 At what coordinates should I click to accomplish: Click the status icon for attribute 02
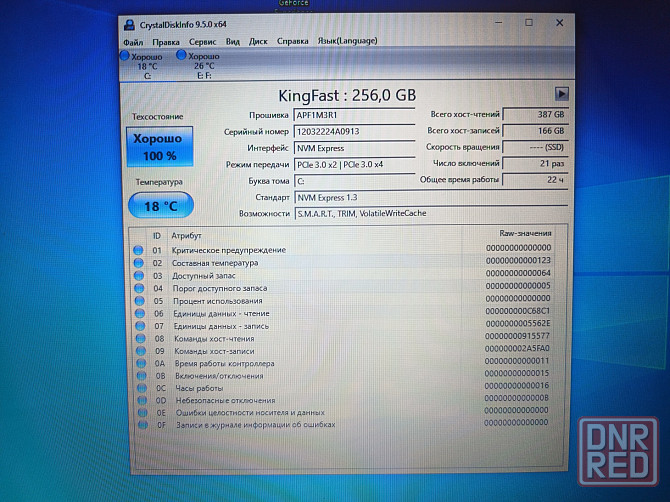[x=138, y=263]
